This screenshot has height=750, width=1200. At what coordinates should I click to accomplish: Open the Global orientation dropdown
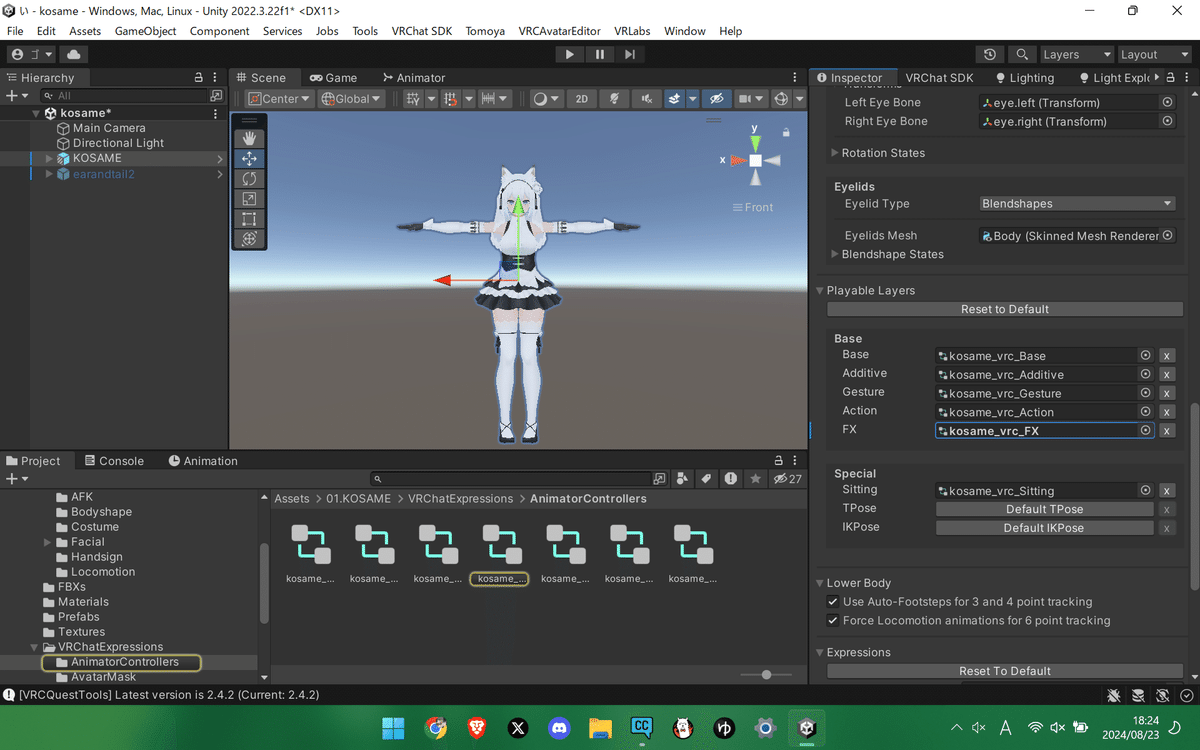[x=351, y=99]
